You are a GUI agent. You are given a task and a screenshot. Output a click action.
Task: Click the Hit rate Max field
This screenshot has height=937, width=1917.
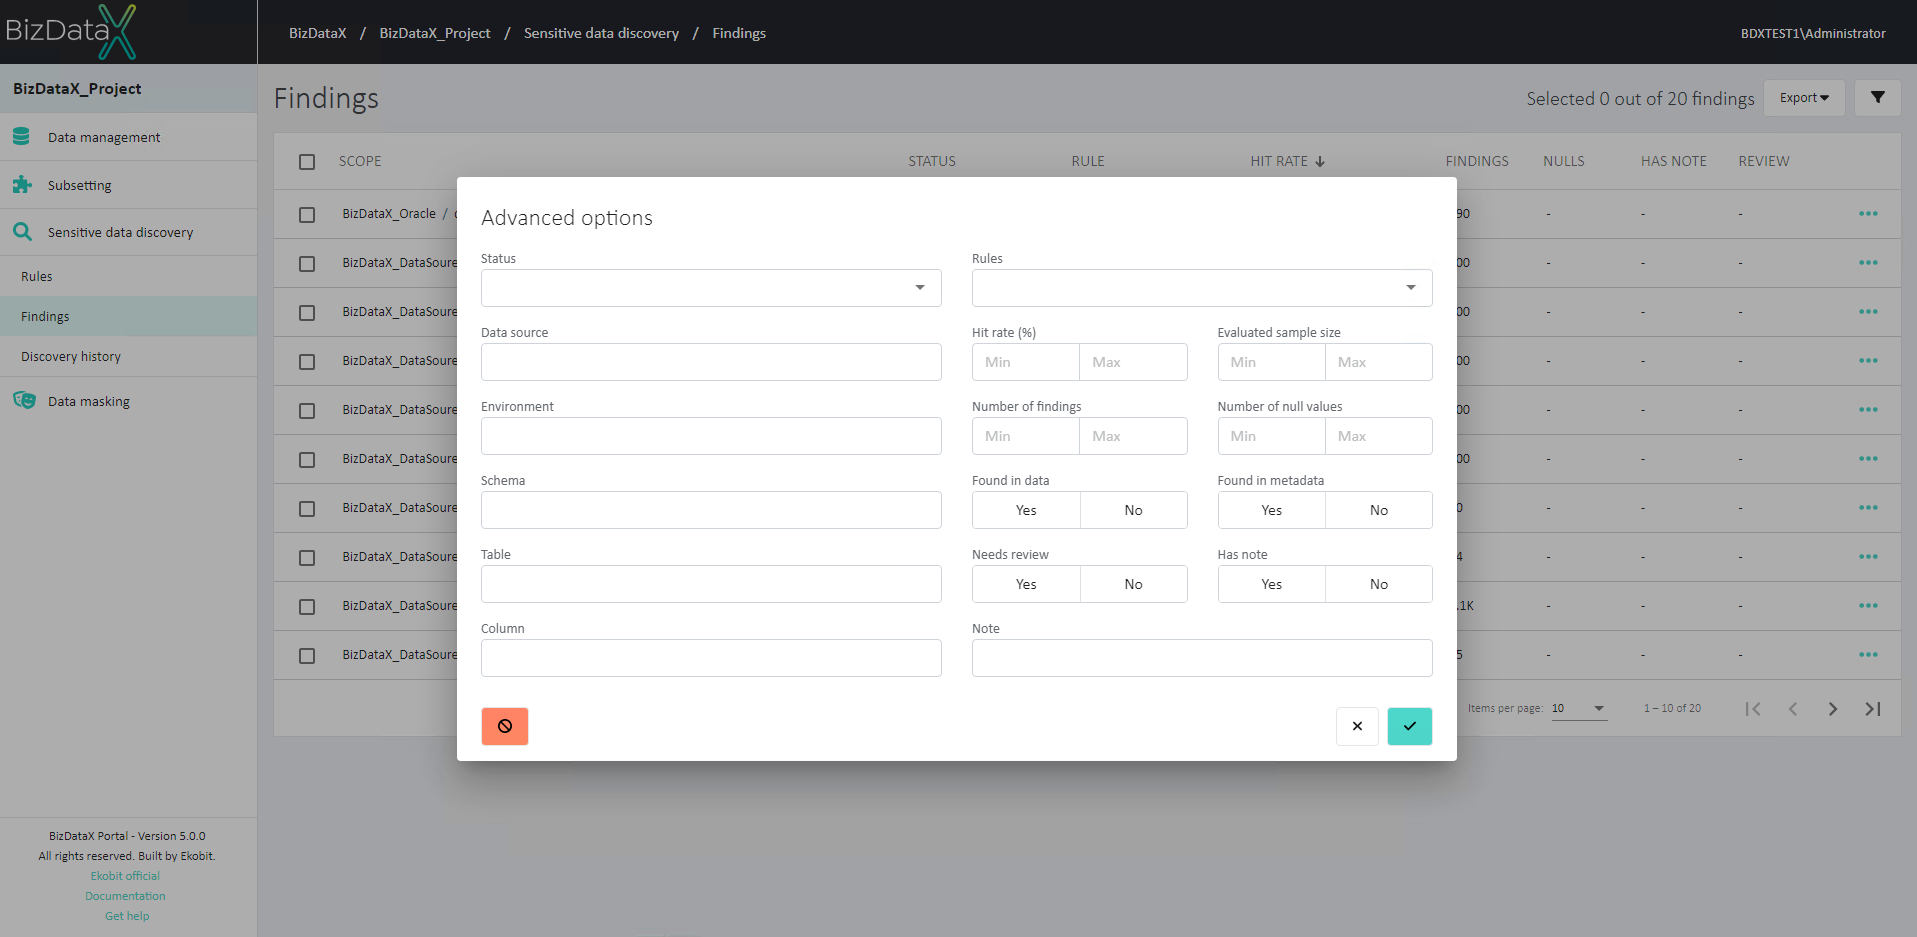click(x=1133, y=362)
